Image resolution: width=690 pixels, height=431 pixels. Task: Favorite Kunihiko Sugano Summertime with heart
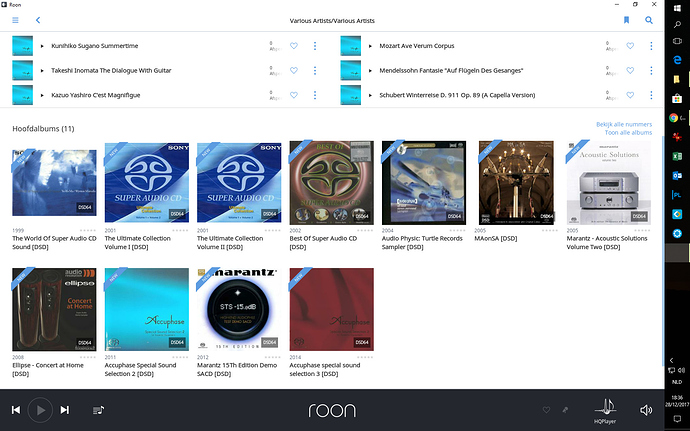[294, 46]
